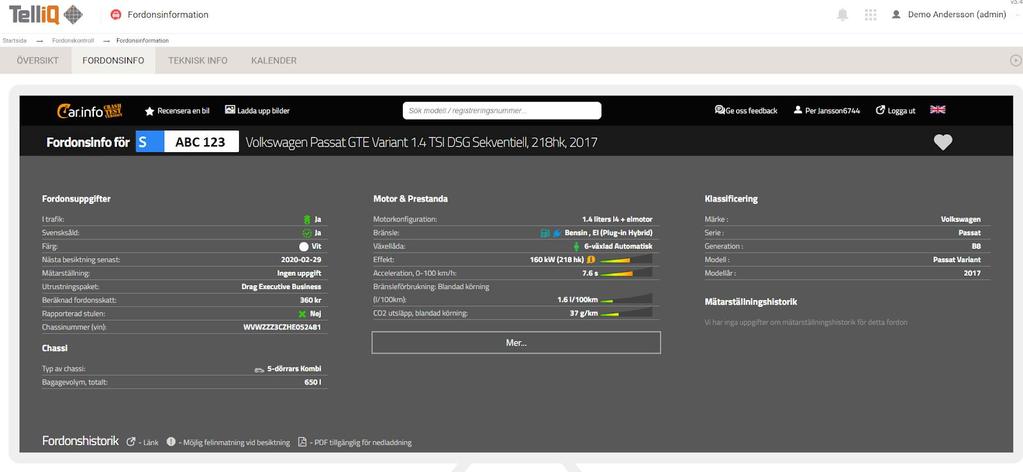Click the fuel pump icon beside Bensin

coord(544,233)
